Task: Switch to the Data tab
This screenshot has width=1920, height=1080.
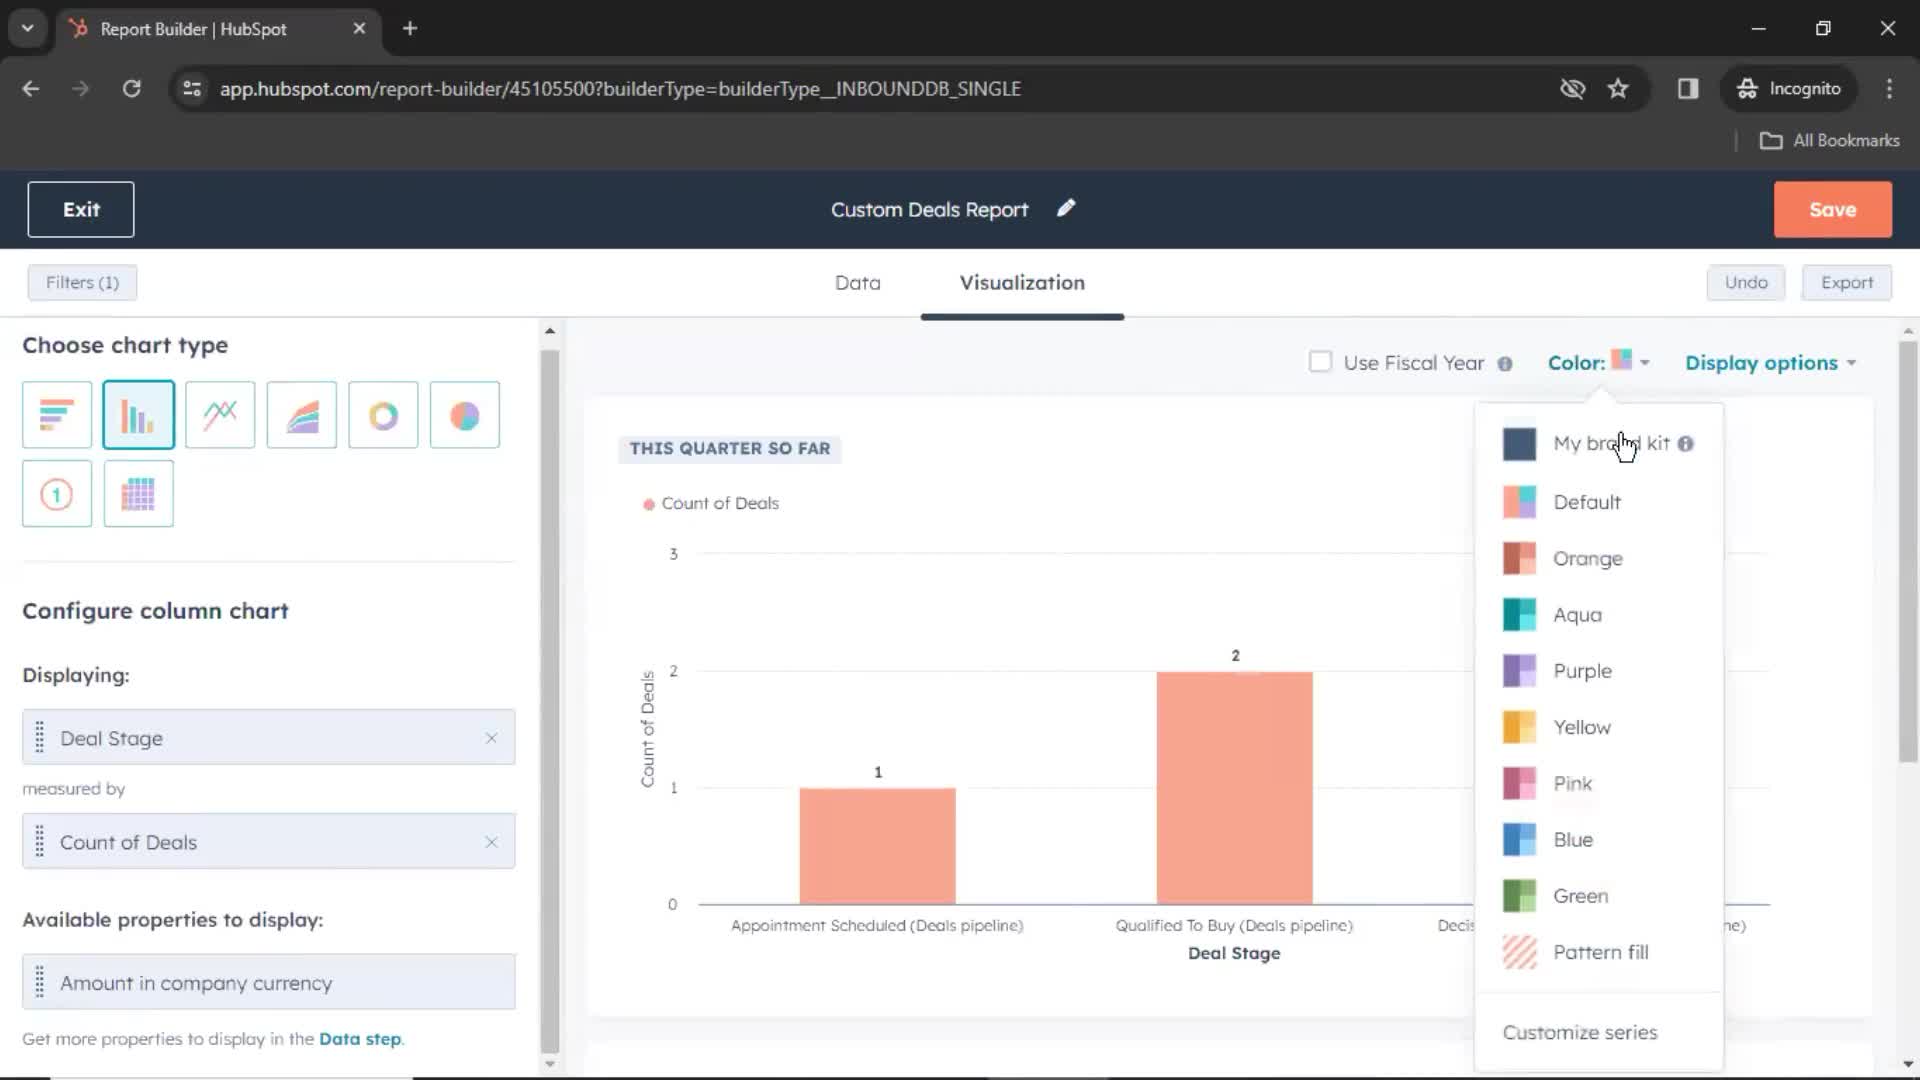Action: [858, 283]
